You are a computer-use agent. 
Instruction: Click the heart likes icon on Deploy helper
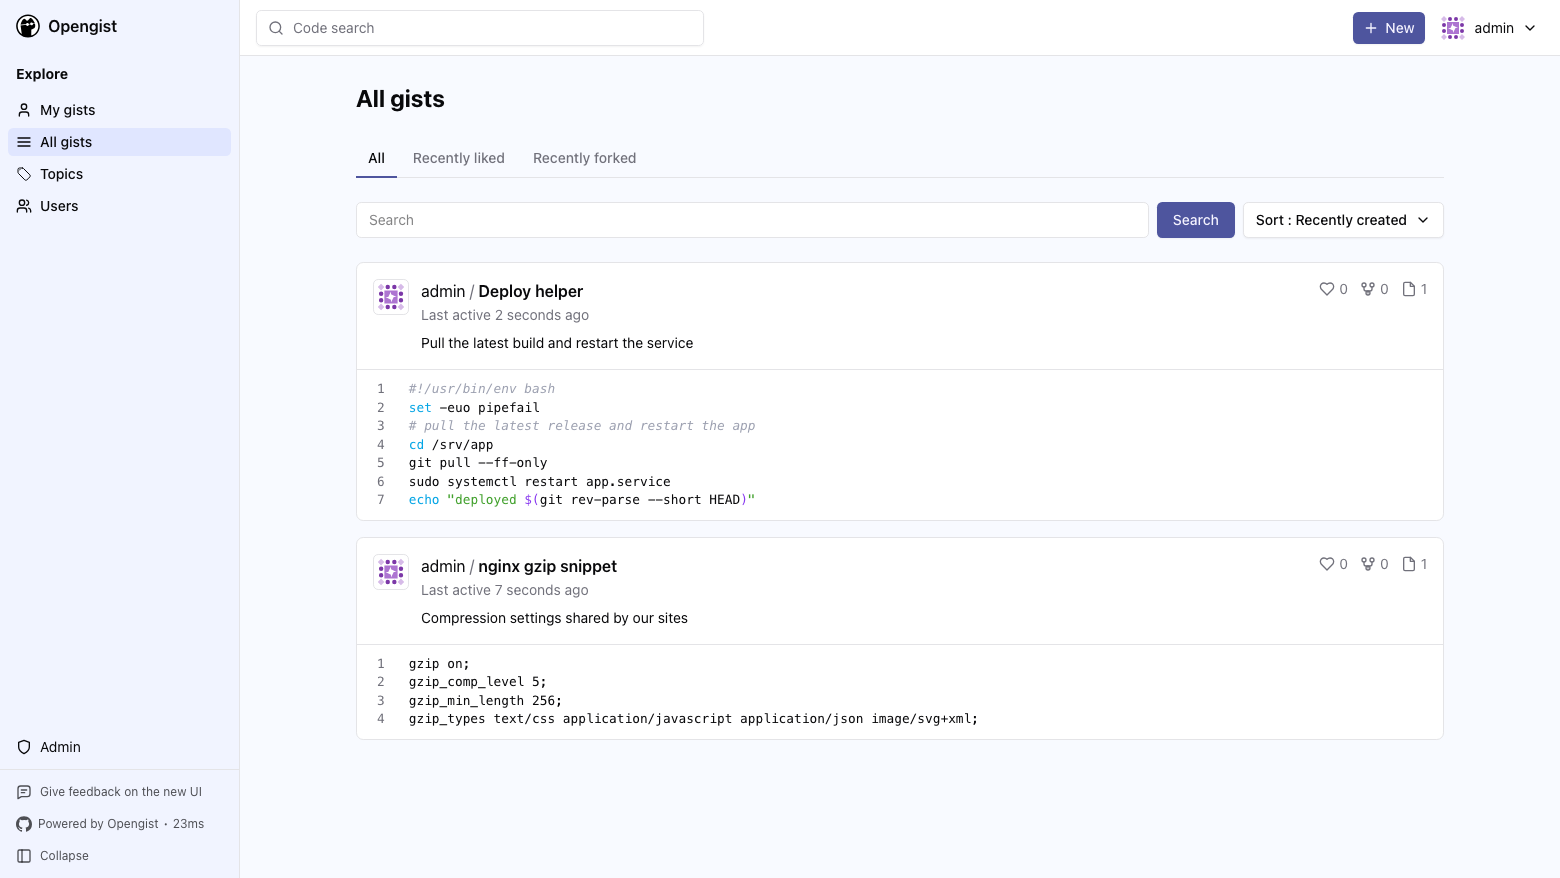pyautogui.click(x=1327, y=289)
